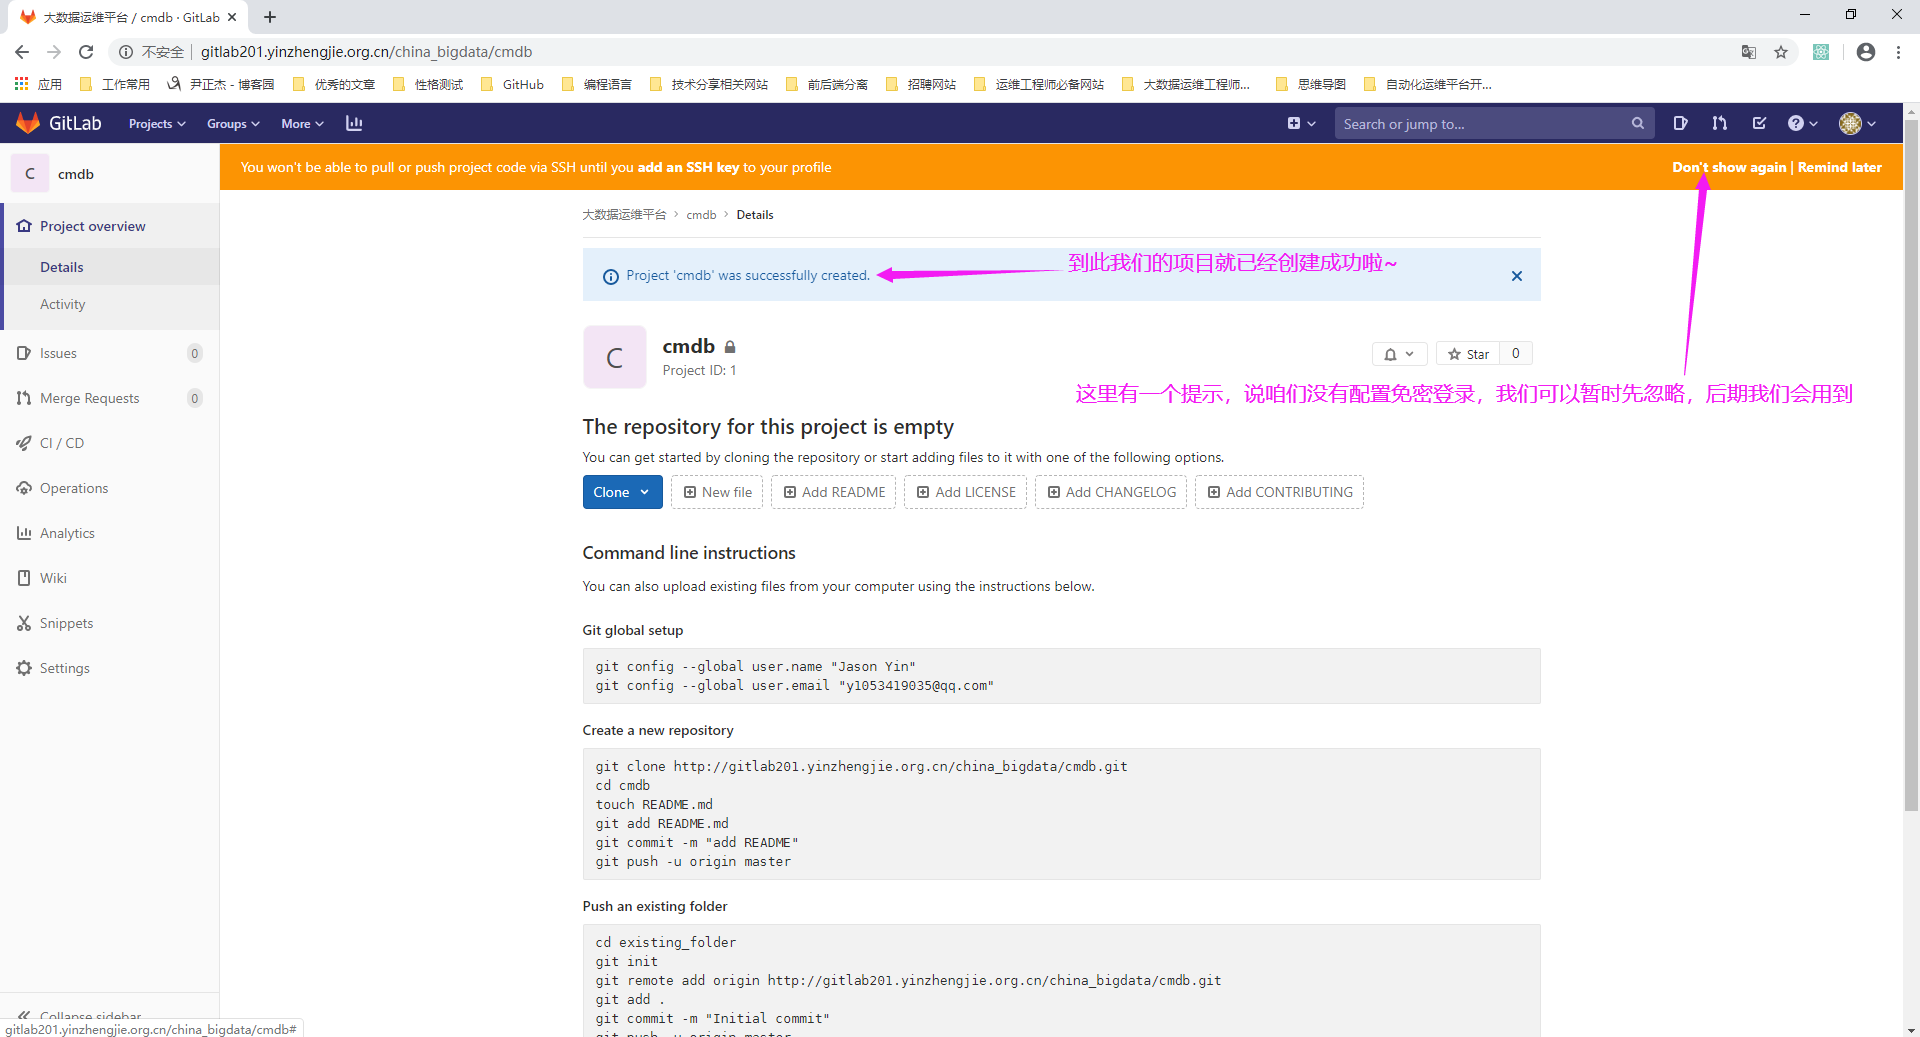Open the 工作常用 bookmark folder
Image resolution: width=1920 pixels, height=1037 pixels.
pyautogui.click(x=114, y=84)
